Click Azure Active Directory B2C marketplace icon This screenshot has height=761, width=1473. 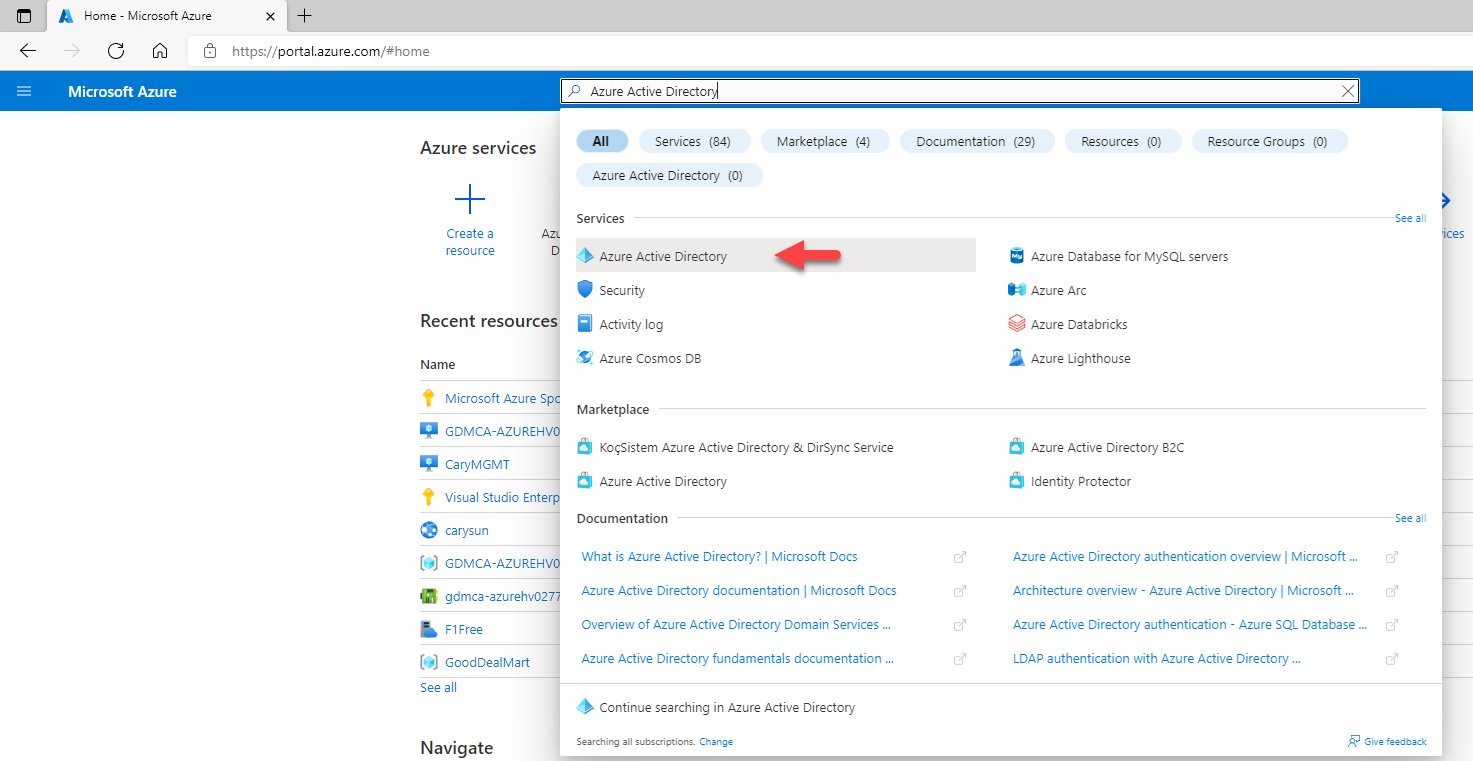tap(1017, 447)
